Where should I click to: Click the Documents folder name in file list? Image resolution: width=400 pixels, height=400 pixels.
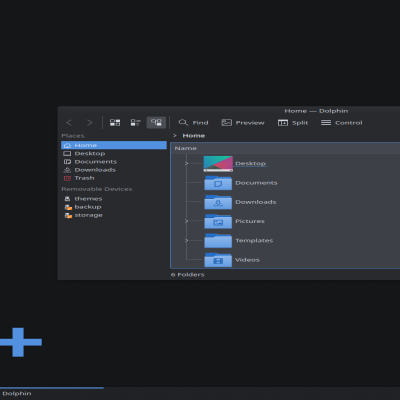coord(256,183)
